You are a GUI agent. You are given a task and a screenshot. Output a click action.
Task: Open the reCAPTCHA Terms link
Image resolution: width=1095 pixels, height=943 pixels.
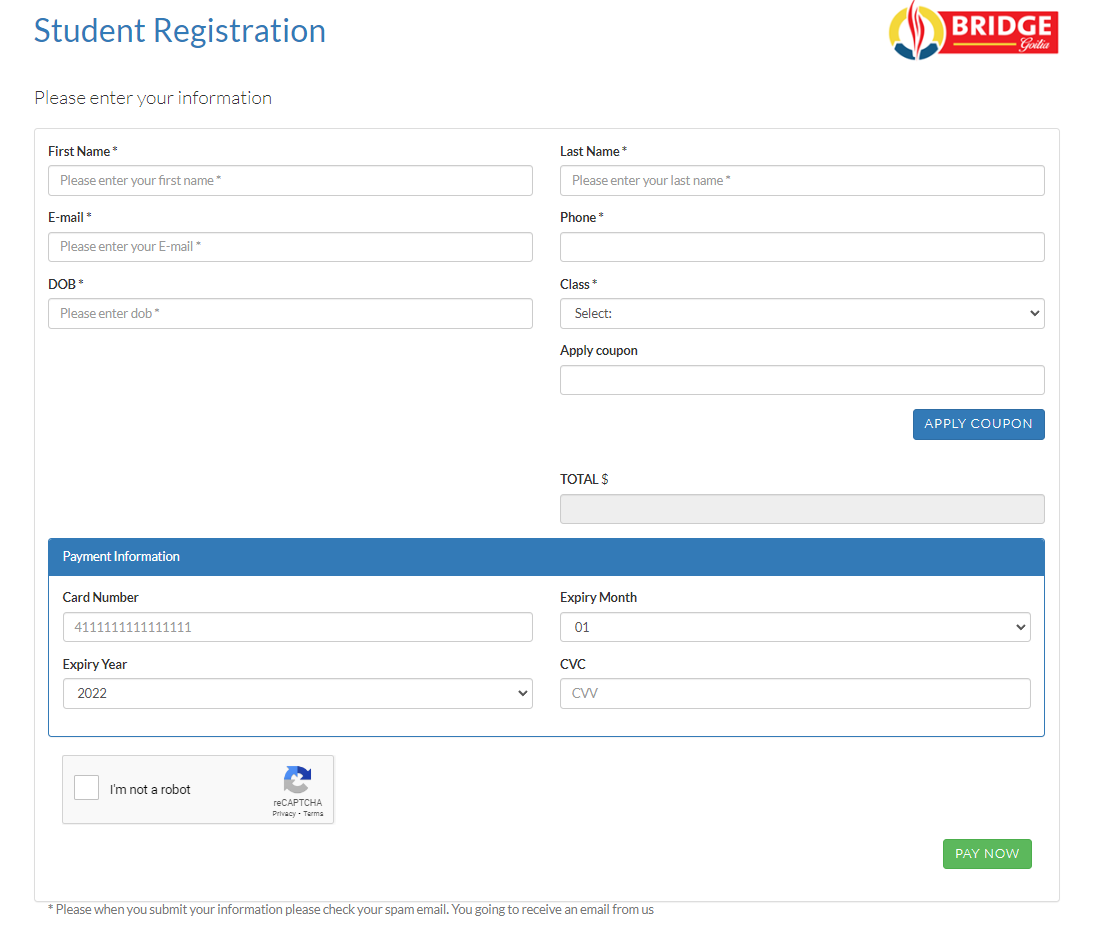click(x=314, y=814)
